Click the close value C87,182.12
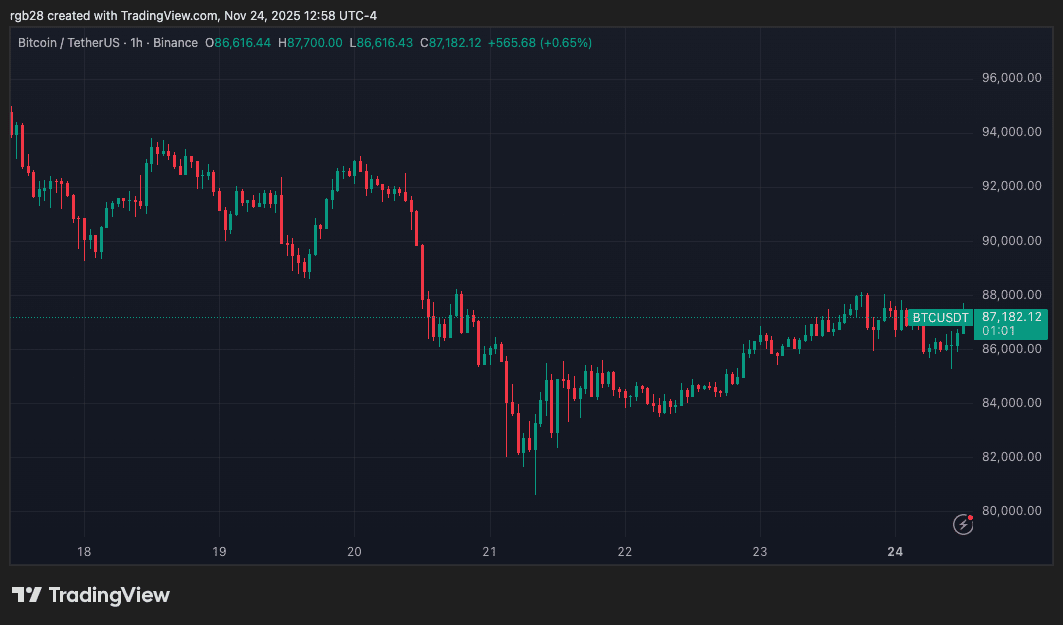Image resolution: width=1063 pixels, height=625 pixels. click(x=451, y=43)
